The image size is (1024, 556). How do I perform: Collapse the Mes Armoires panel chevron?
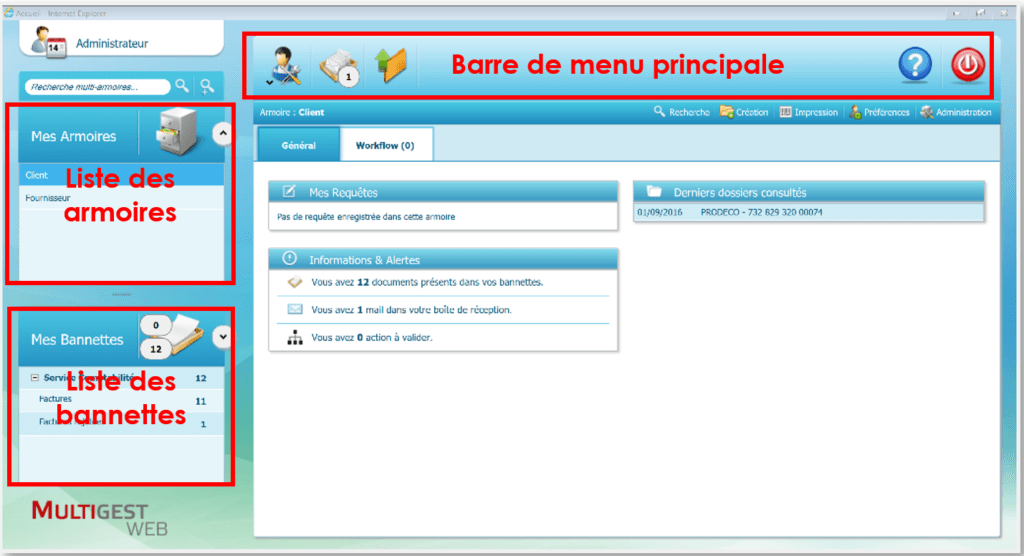223,131
